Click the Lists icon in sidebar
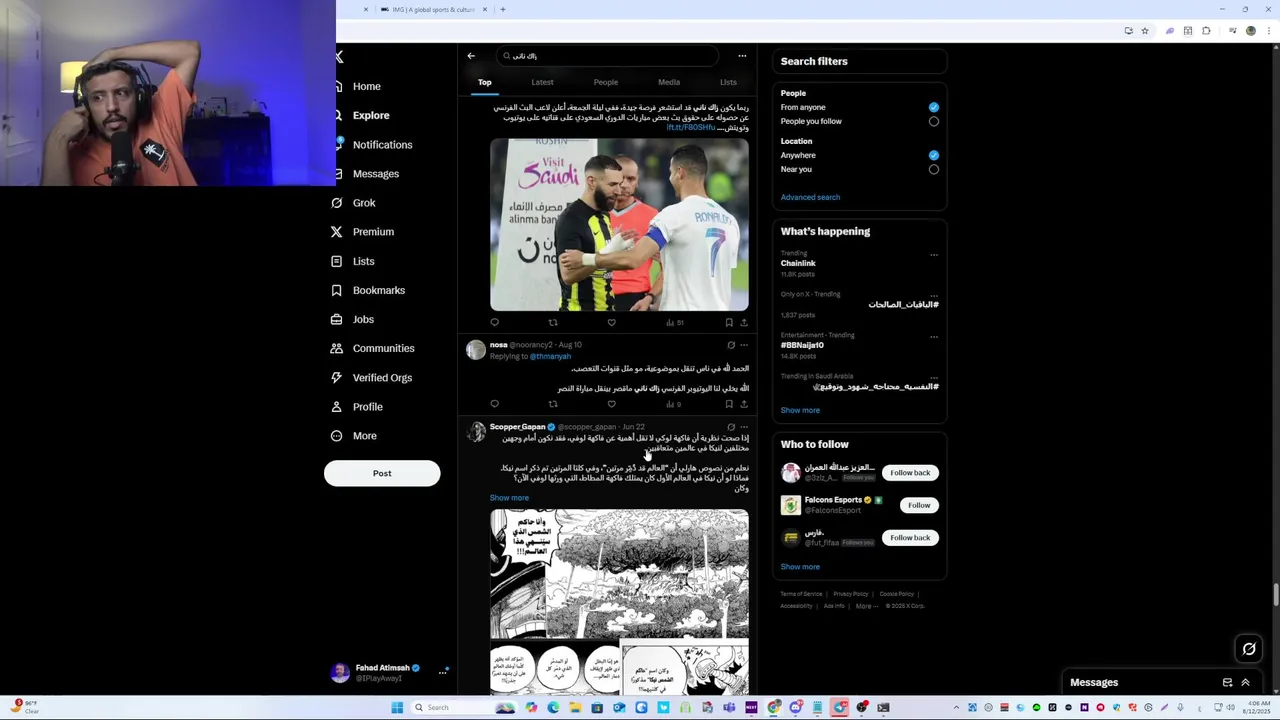The width and height of the screenshot is (1280, 720). coord(337,261)
